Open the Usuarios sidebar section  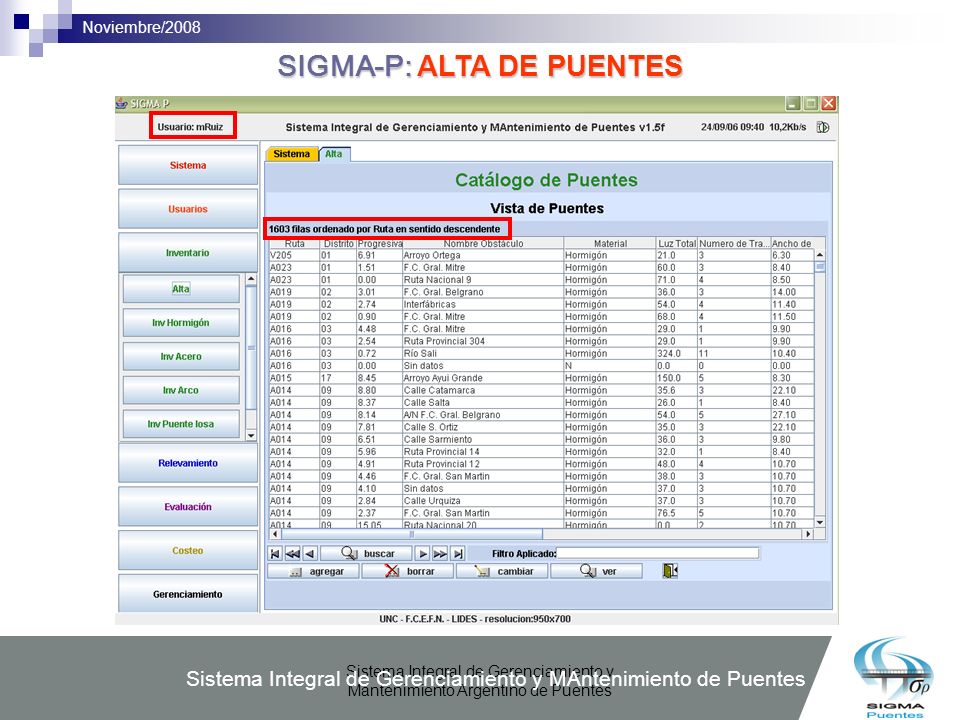click(x=188, y=209)
